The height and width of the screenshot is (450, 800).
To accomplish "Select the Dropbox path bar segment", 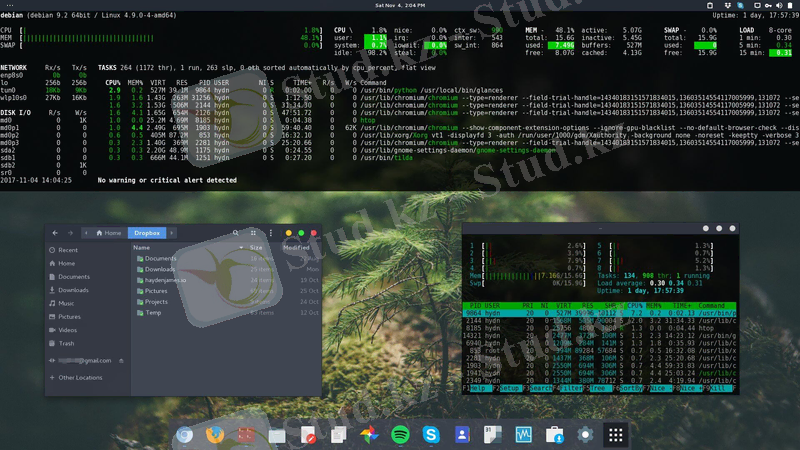I will tap(147, 233).
